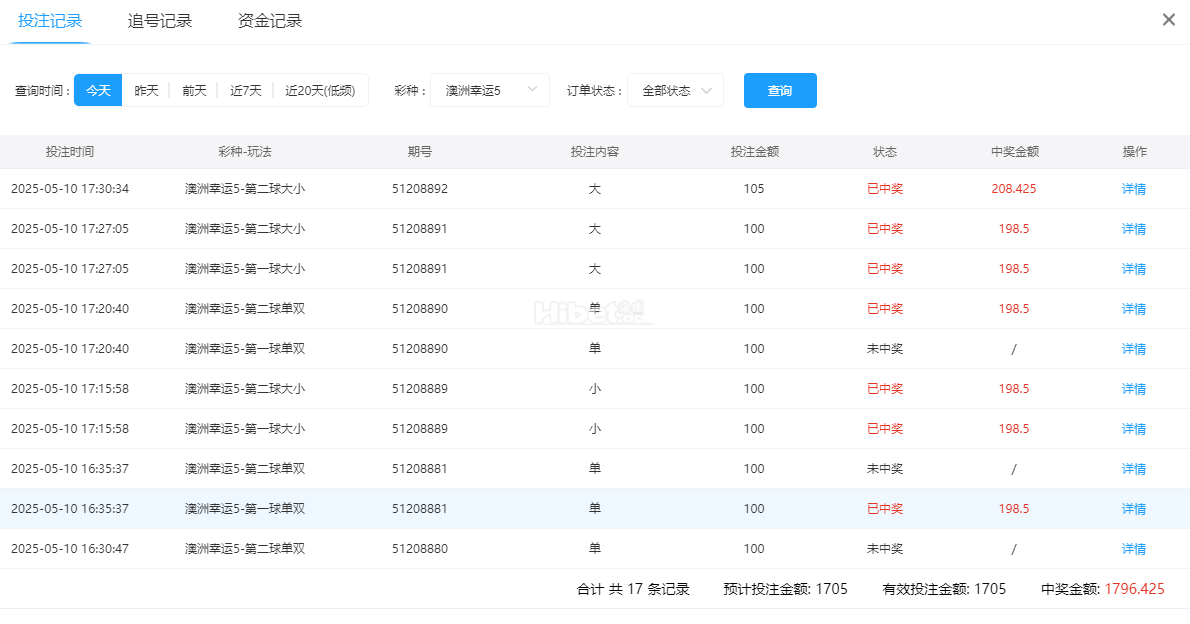The width and height of the screenshot is (1190, 624).
Task: Select the 投注记录 tab
Action: click(x=50, y=21)
